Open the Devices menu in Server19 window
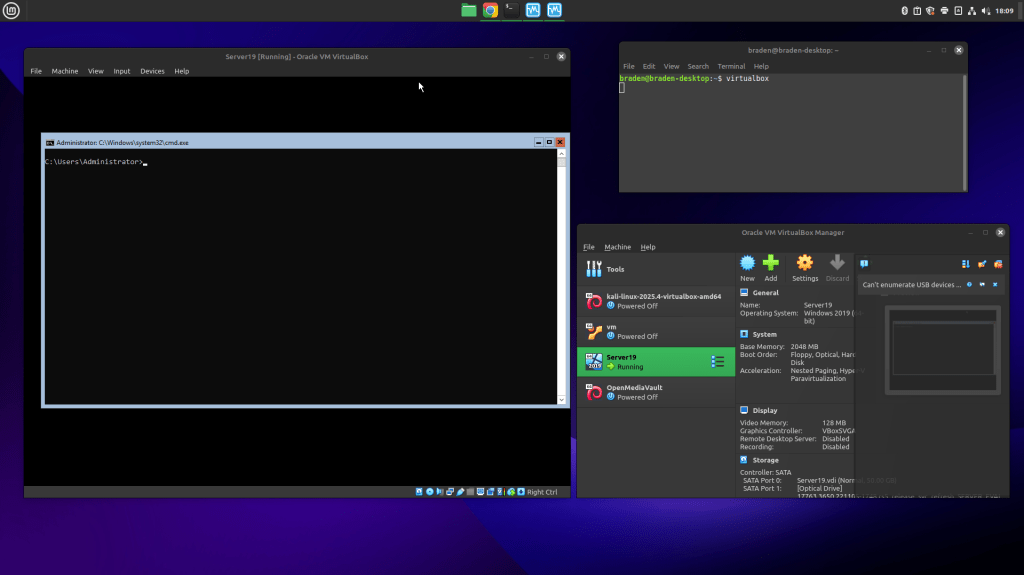 [152, 71]
